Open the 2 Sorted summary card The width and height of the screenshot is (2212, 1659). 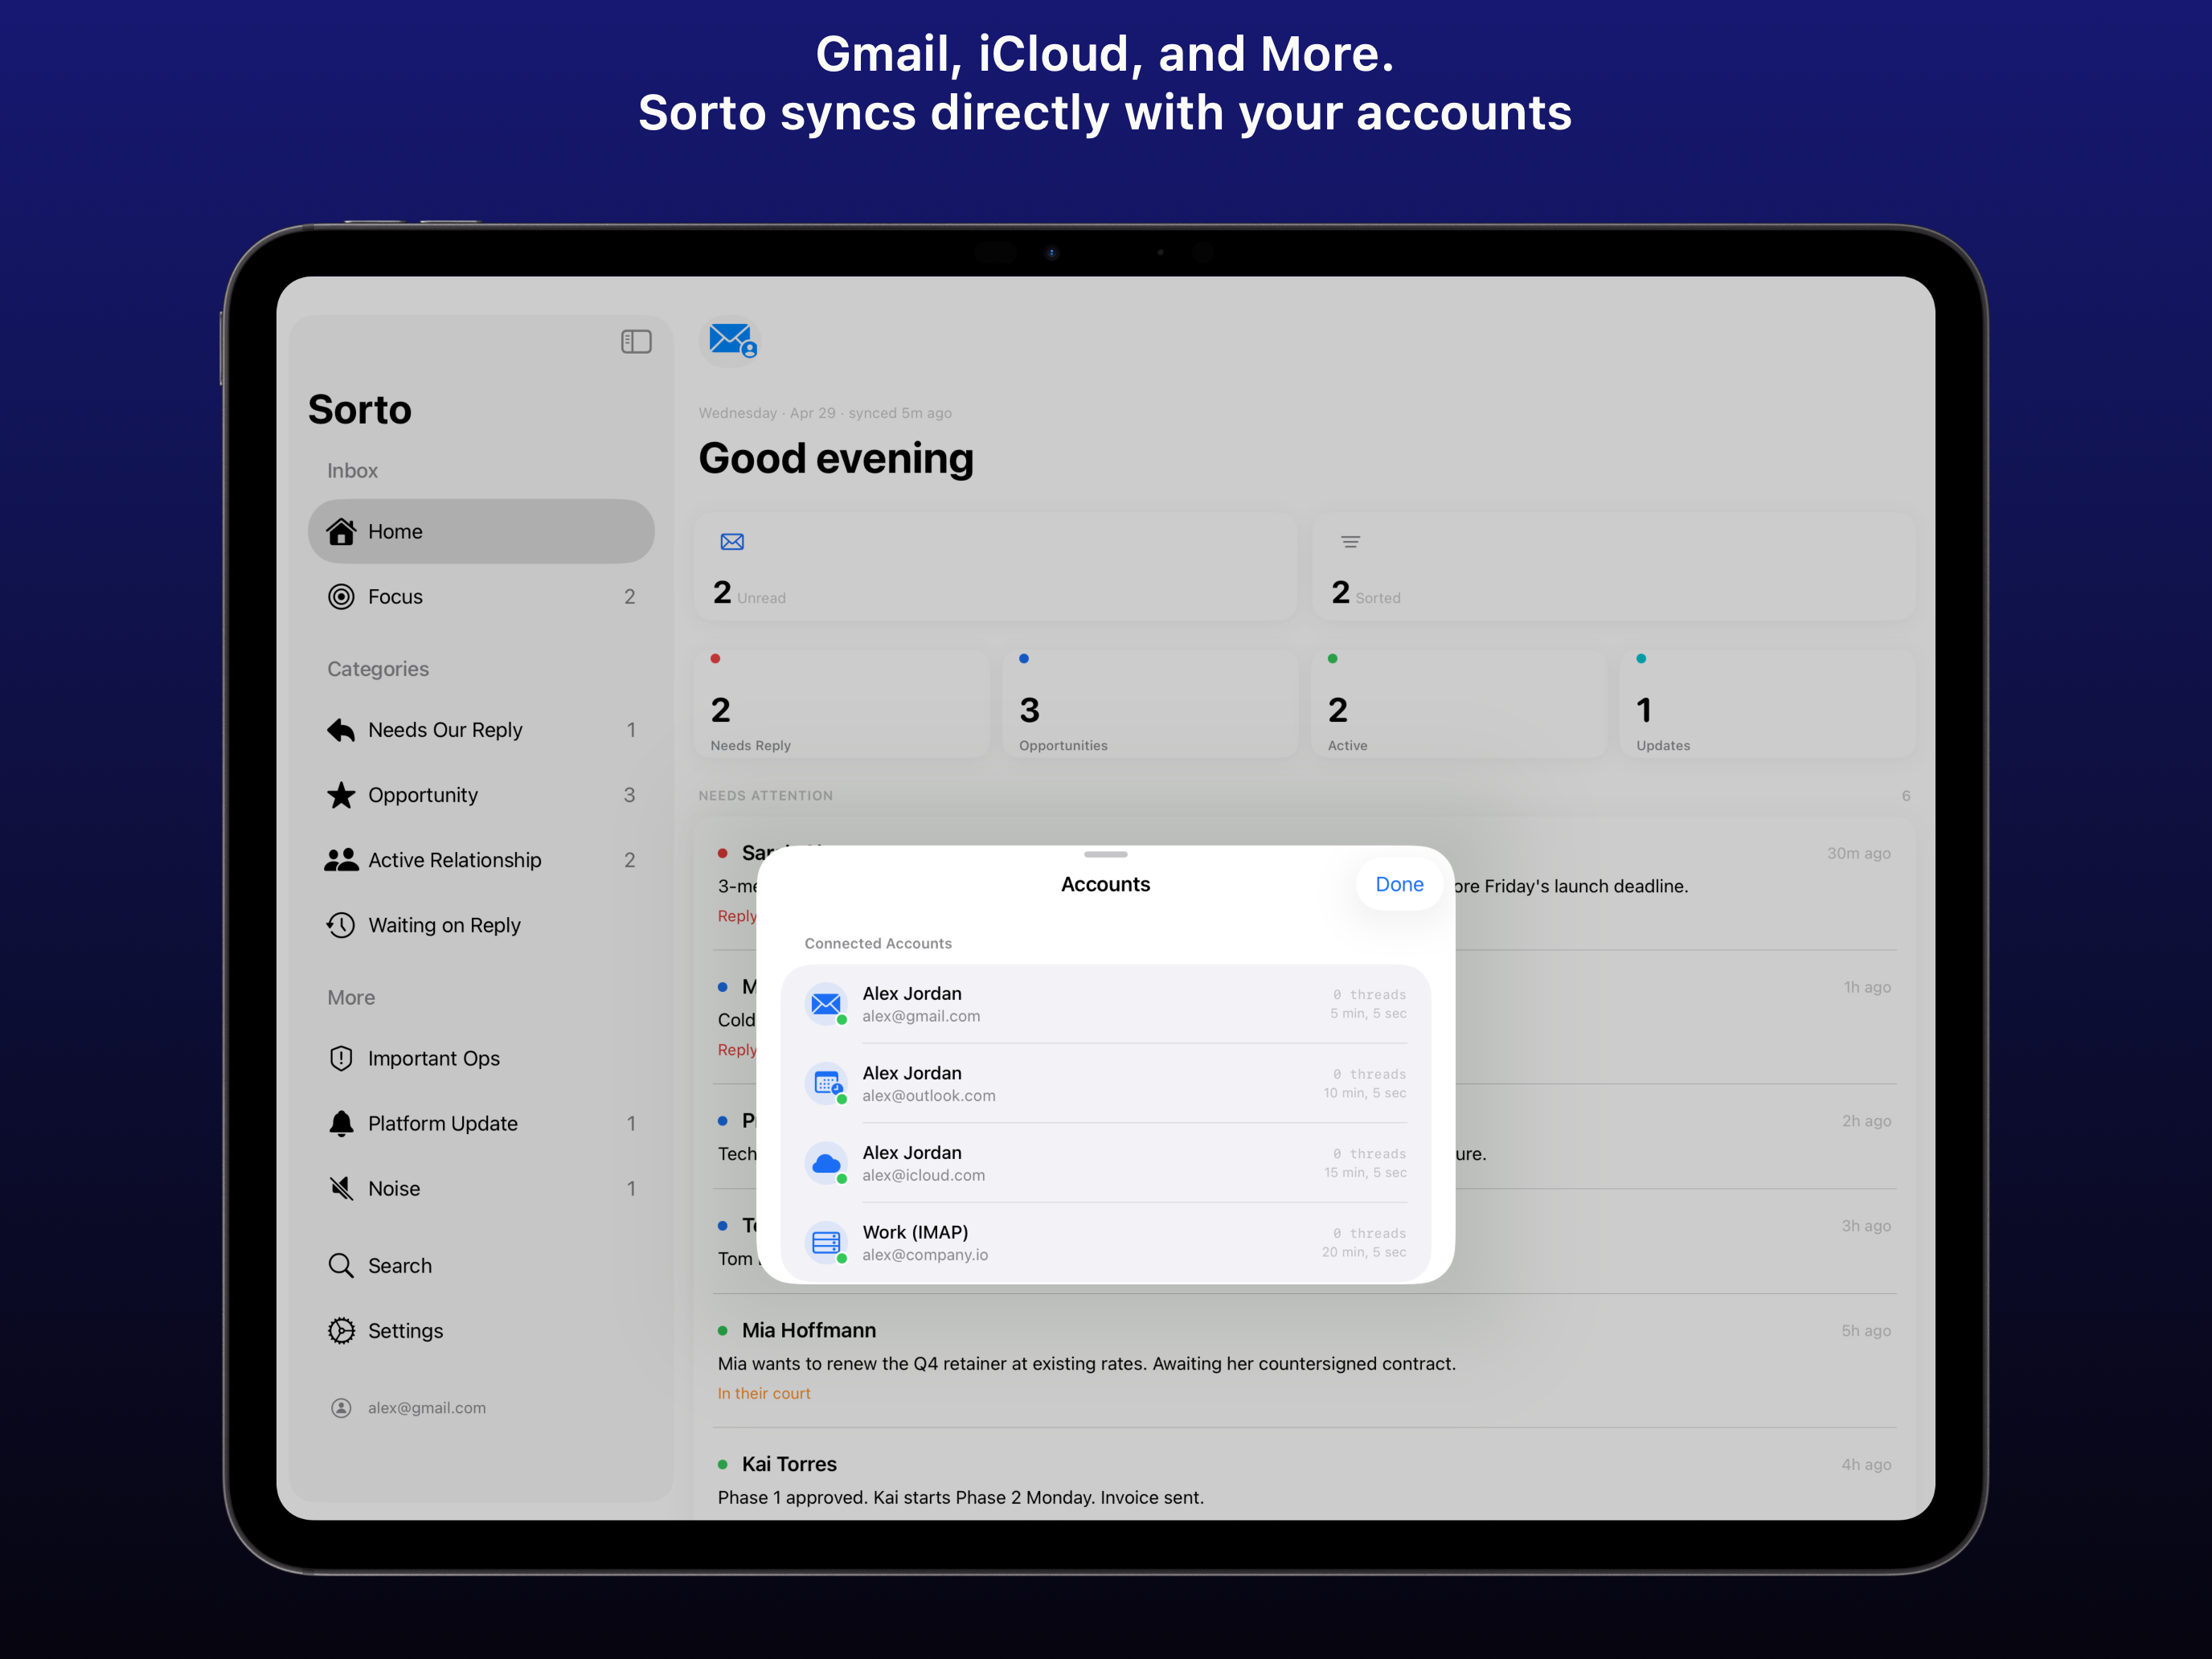tap(1613, 566)
